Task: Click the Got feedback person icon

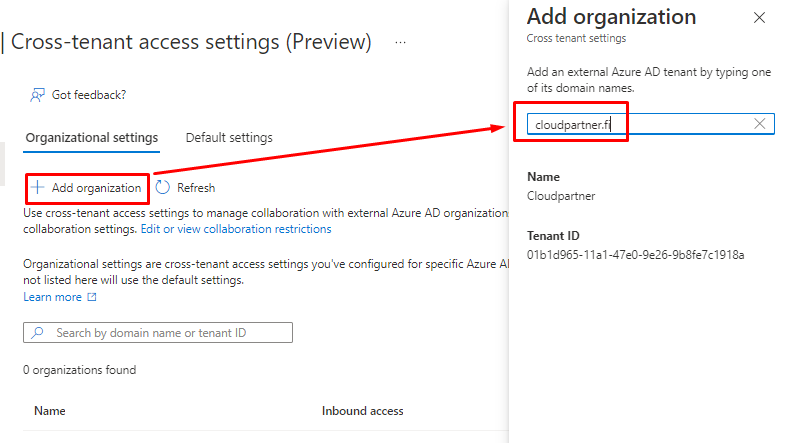Action: pos(38,95)
